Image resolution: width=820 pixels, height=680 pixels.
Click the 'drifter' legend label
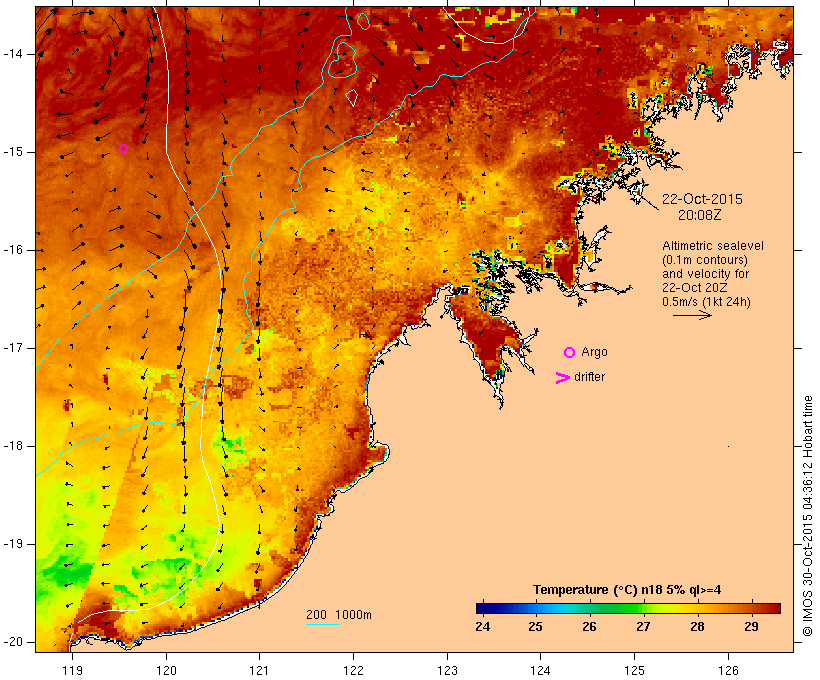(589, 377)
